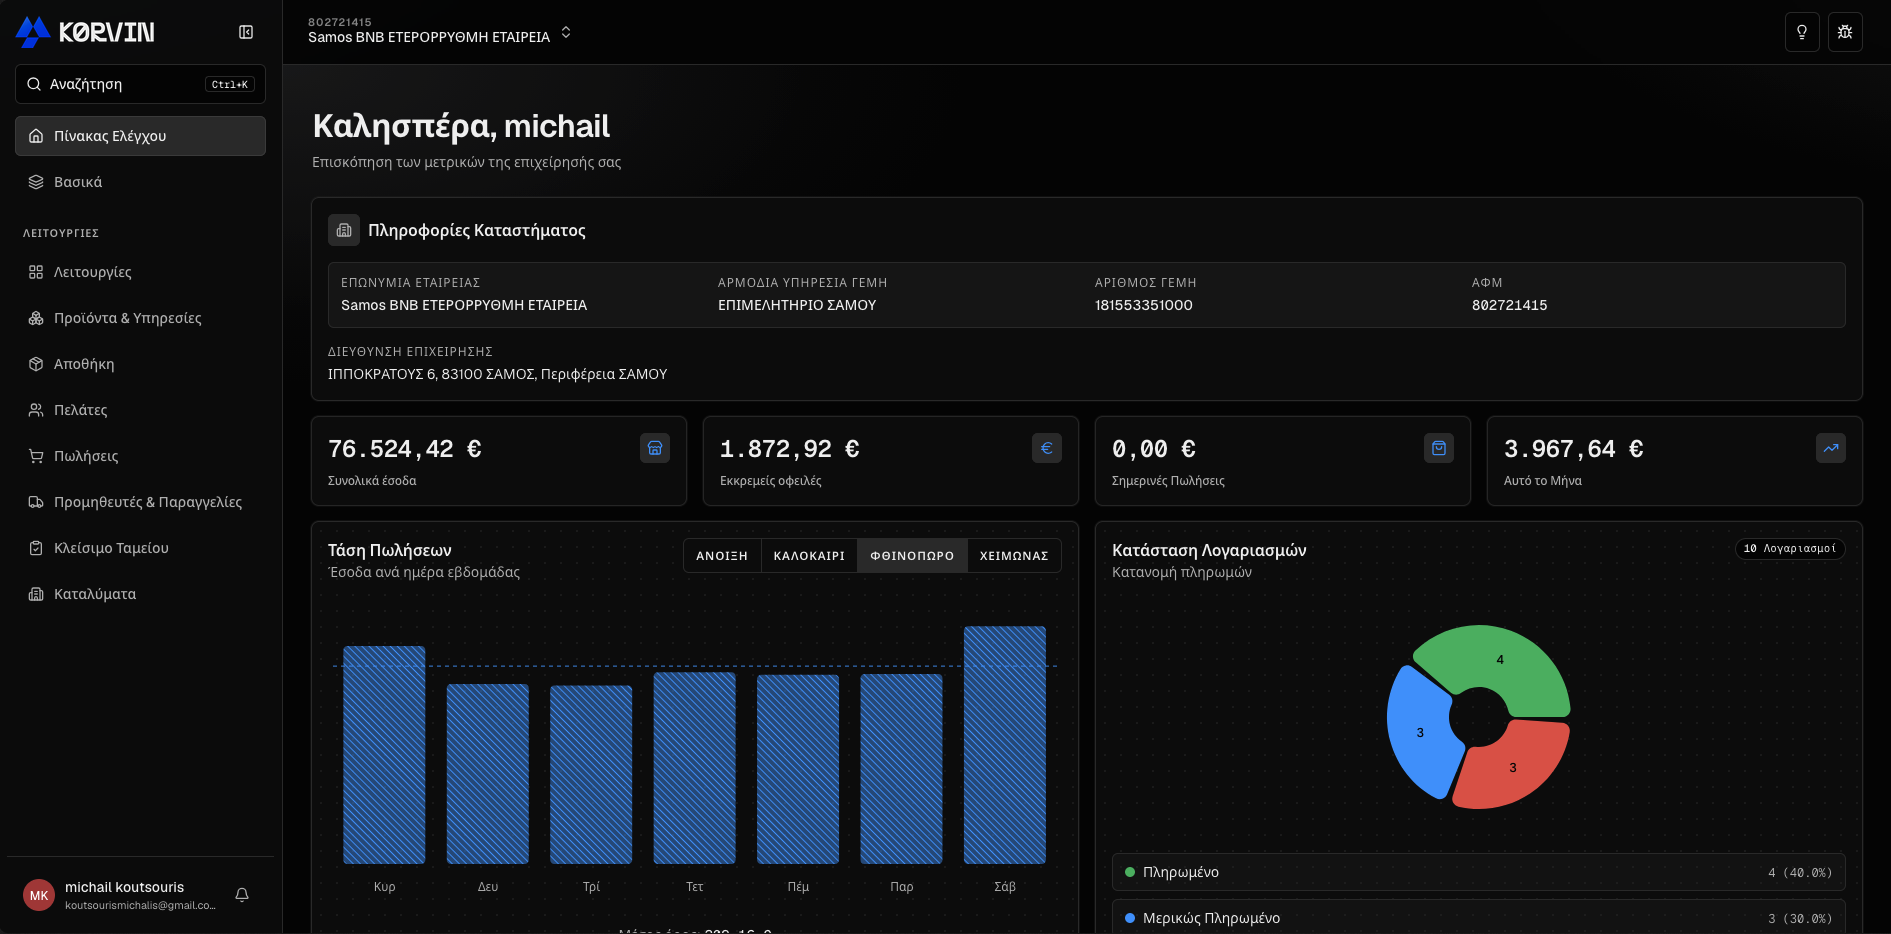This screenshot has height=934, width=1891.
Task: Click the bug report icon
Action: tap(1845, 32)
